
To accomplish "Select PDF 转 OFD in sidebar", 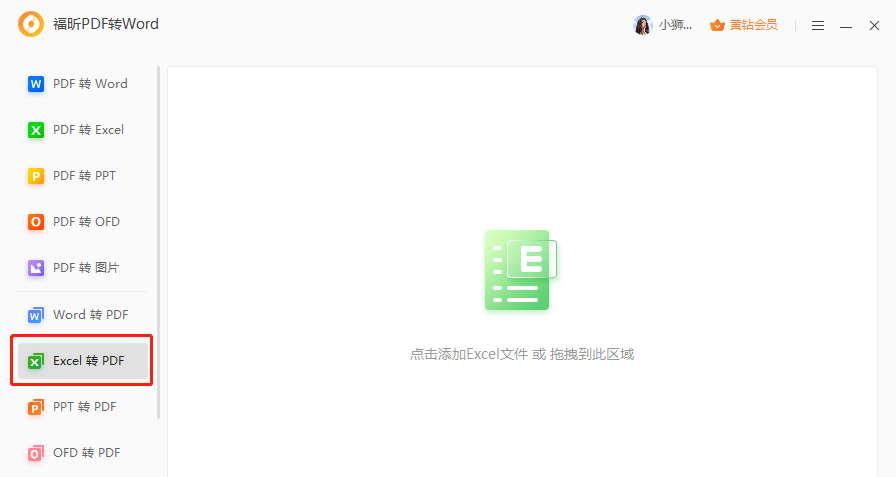I will (83, 222).
